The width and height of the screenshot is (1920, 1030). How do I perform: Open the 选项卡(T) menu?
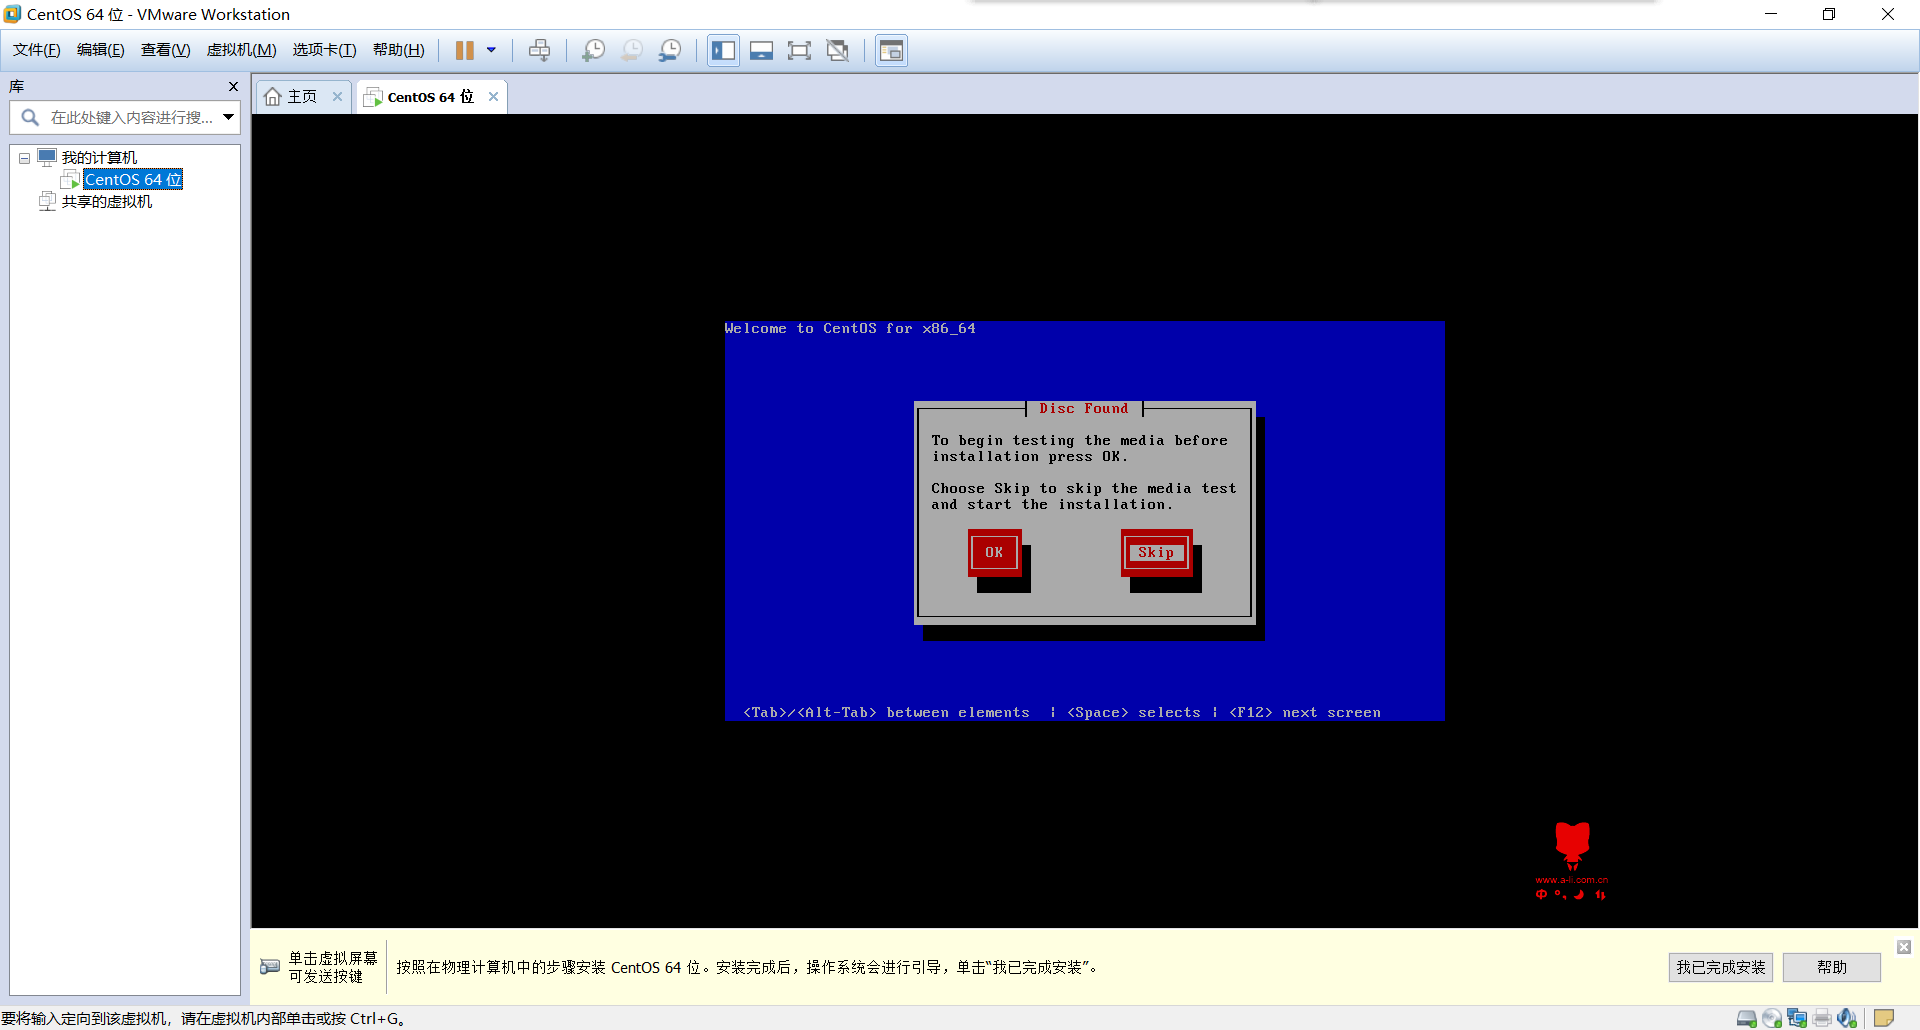(x=324, y=50)
